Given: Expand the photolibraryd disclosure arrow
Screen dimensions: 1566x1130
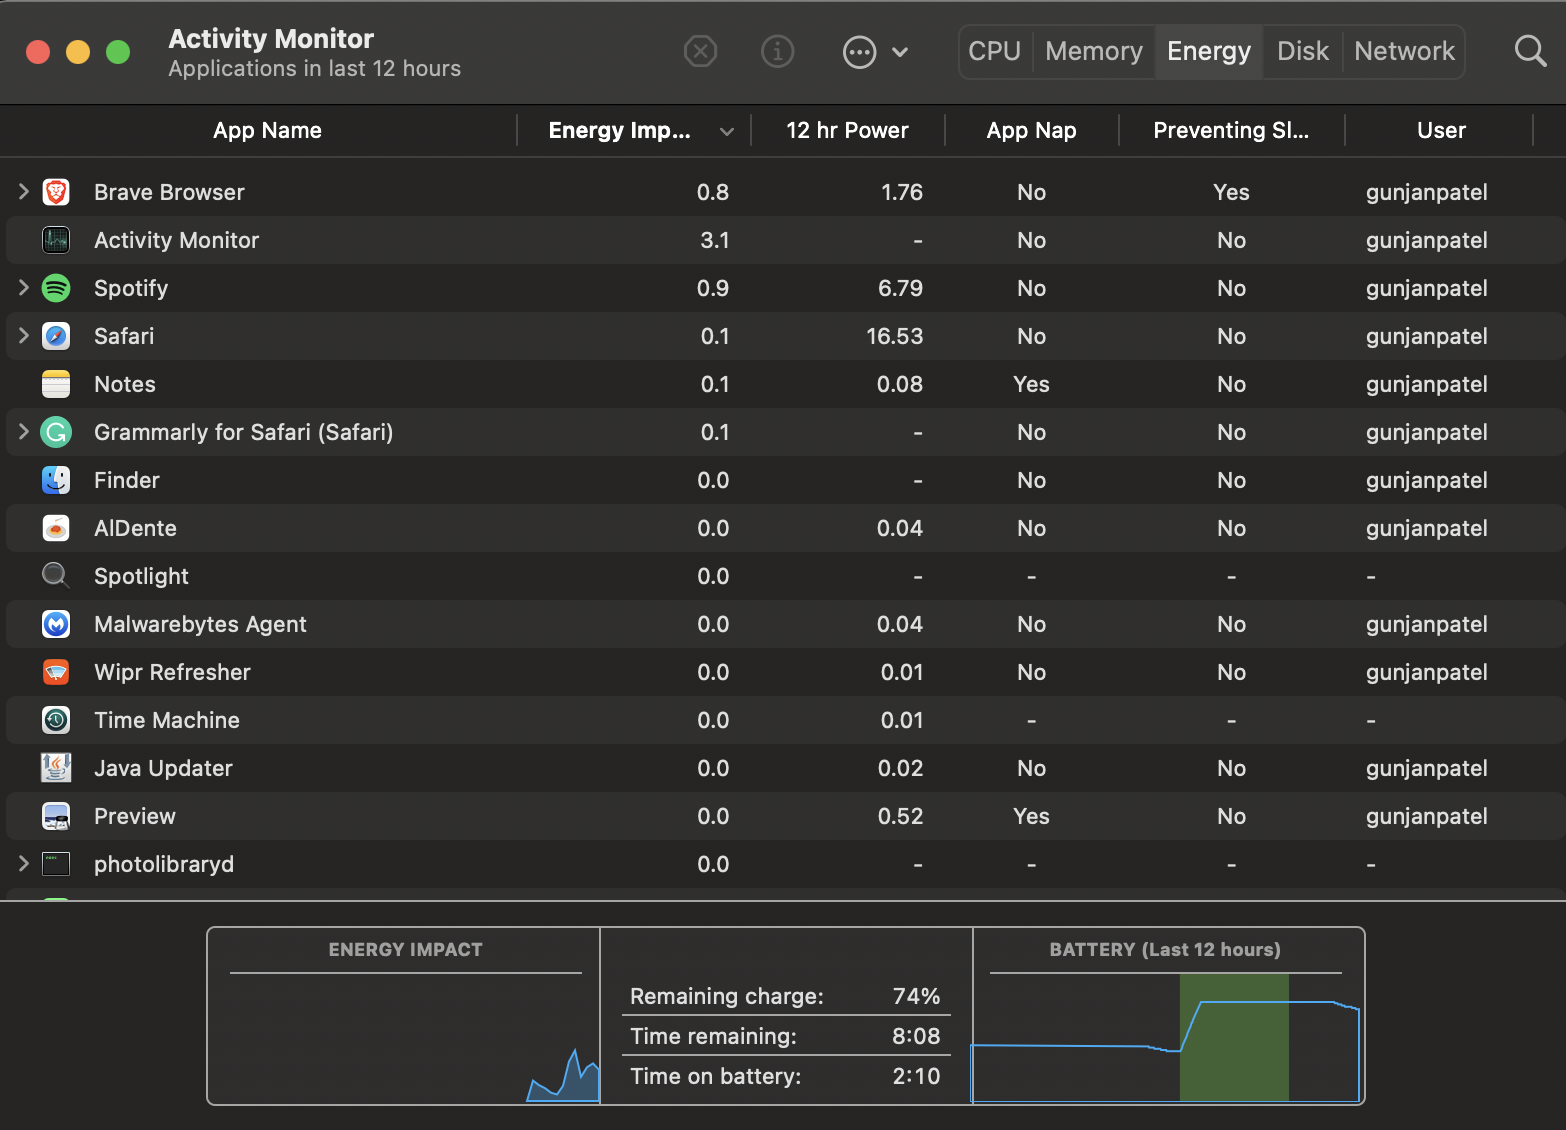Looking at the screenshot, I should [24, 863].
